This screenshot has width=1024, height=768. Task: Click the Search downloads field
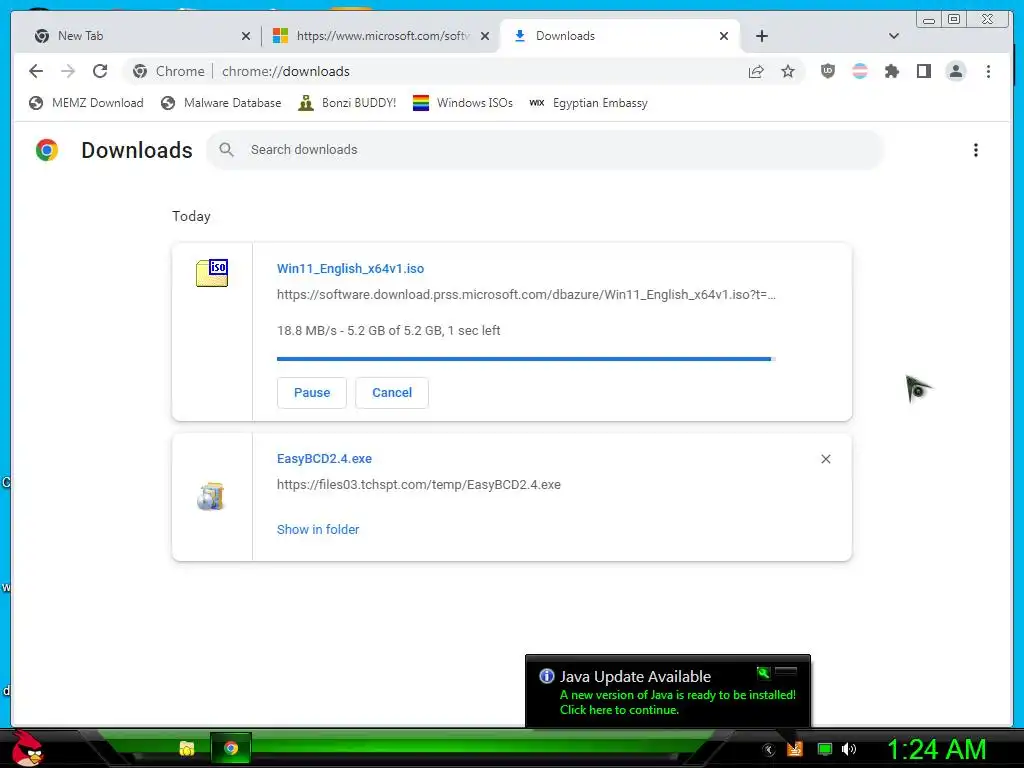[545, 150]
